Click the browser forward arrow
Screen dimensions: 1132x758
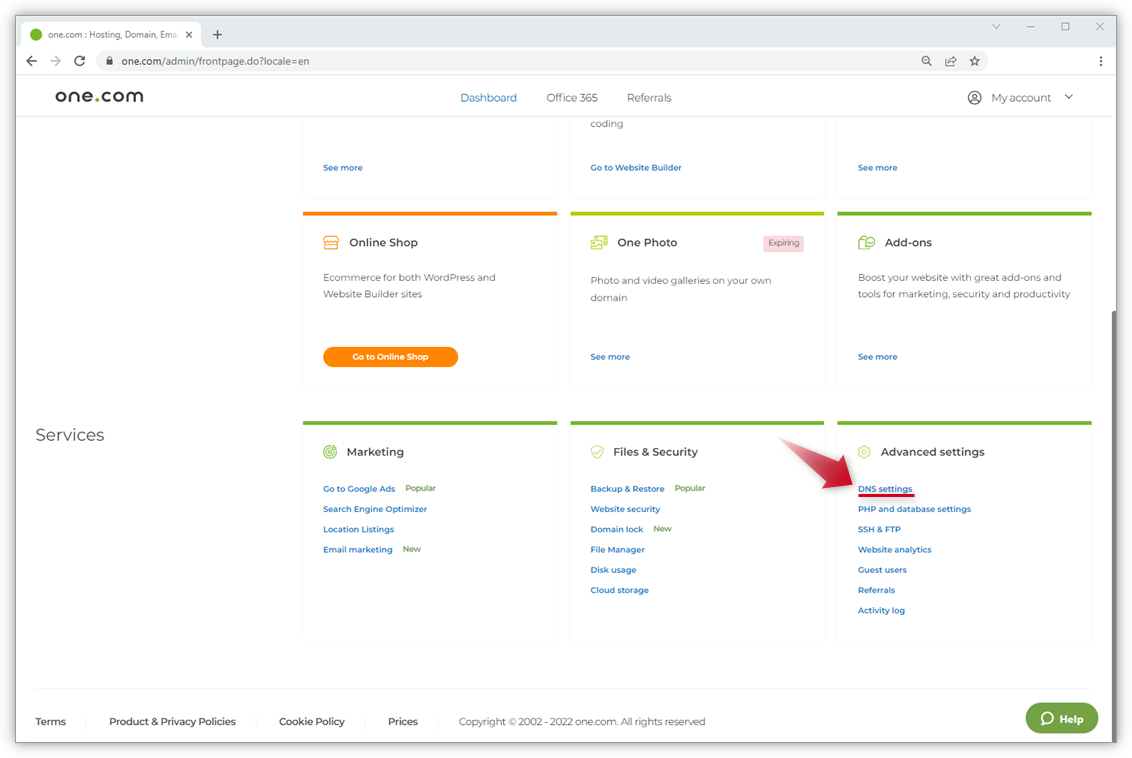pos(56,61)
